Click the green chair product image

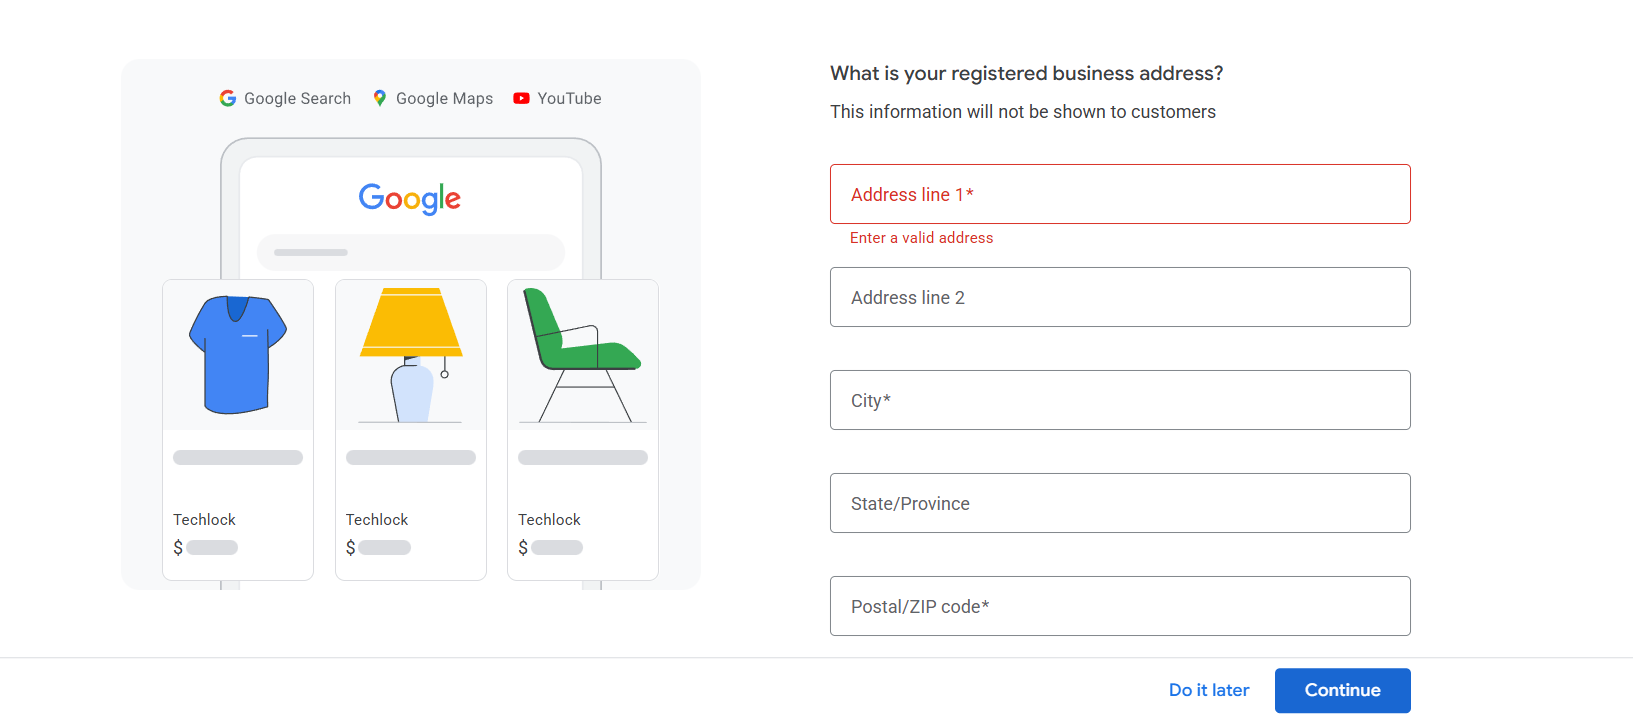(x=583, y=355)
